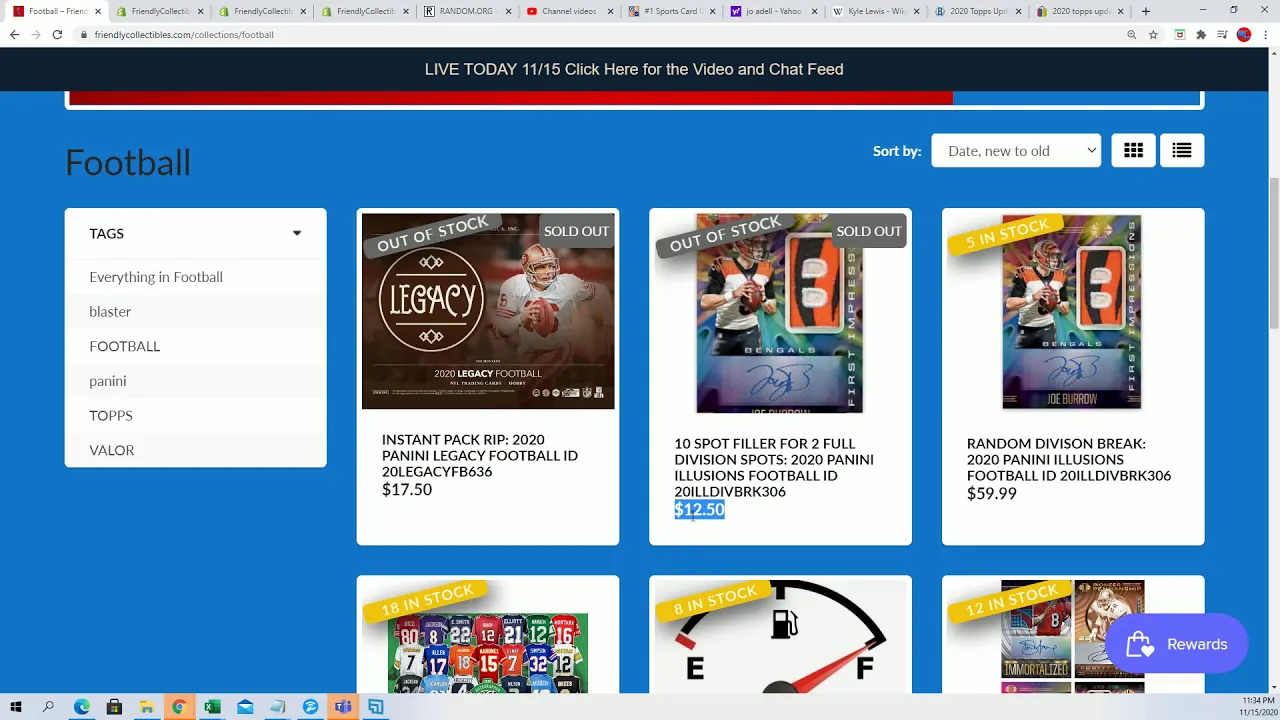Switch to YouTube Channel videos tab
This screenshot has width=1280, height=720.
[x=569, y=11]
